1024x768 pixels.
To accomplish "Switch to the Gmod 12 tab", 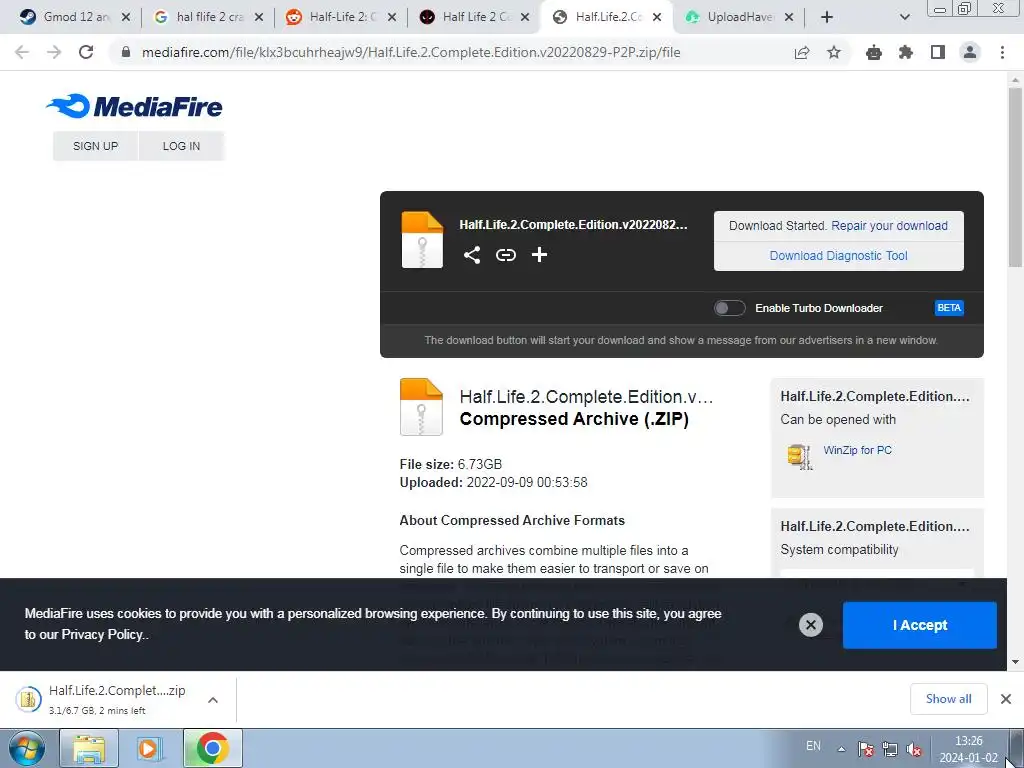I will pos(76,17).
